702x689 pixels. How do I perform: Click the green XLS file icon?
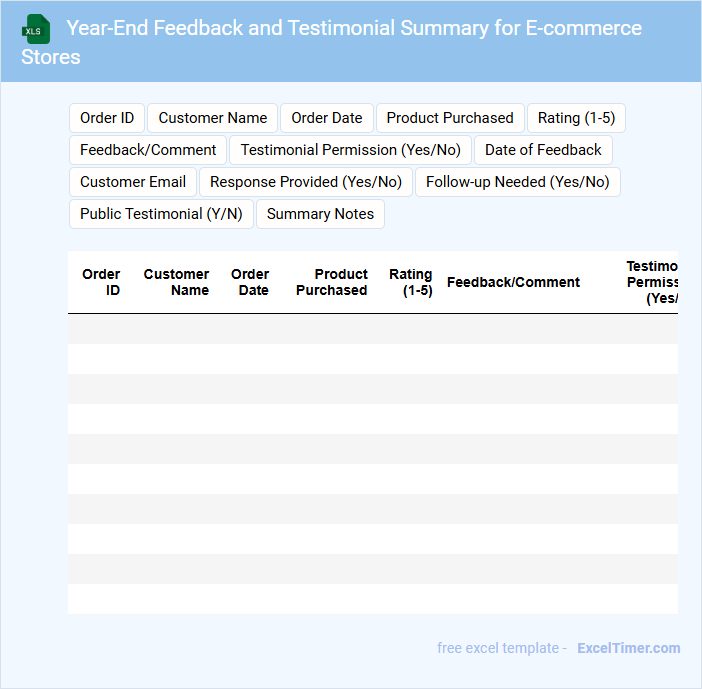[37, 29]
